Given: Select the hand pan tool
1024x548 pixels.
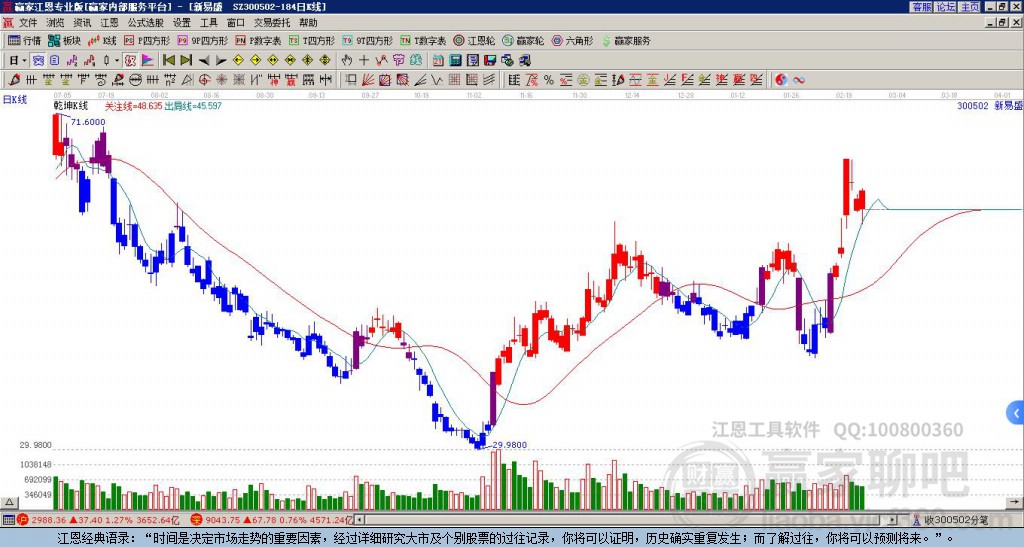Looking at the screenshot, I should click(347, 61).
